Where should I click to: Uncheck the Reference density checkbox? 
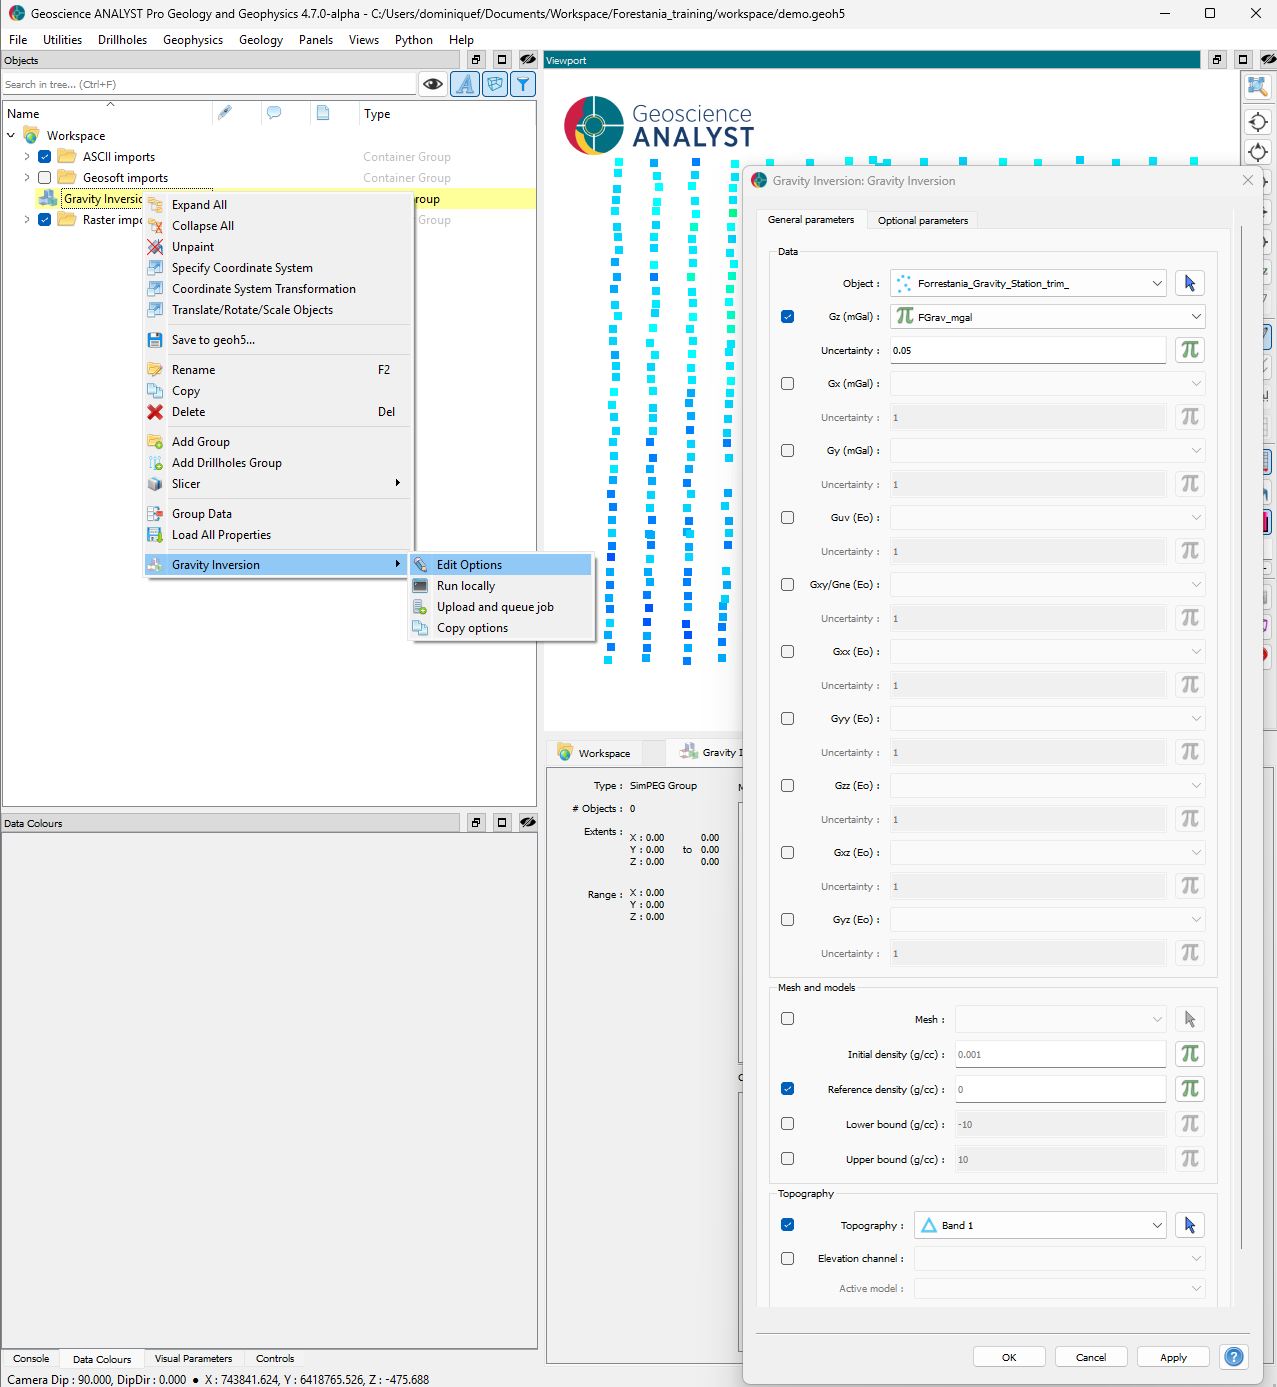(x=788, y=1089)
